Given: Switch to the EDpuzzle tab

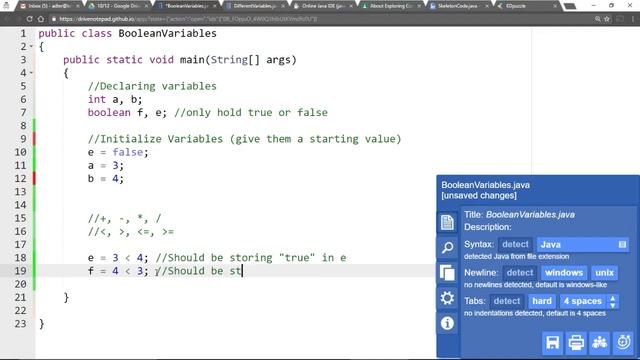Looking at the screenshot, I should [527, 6].
